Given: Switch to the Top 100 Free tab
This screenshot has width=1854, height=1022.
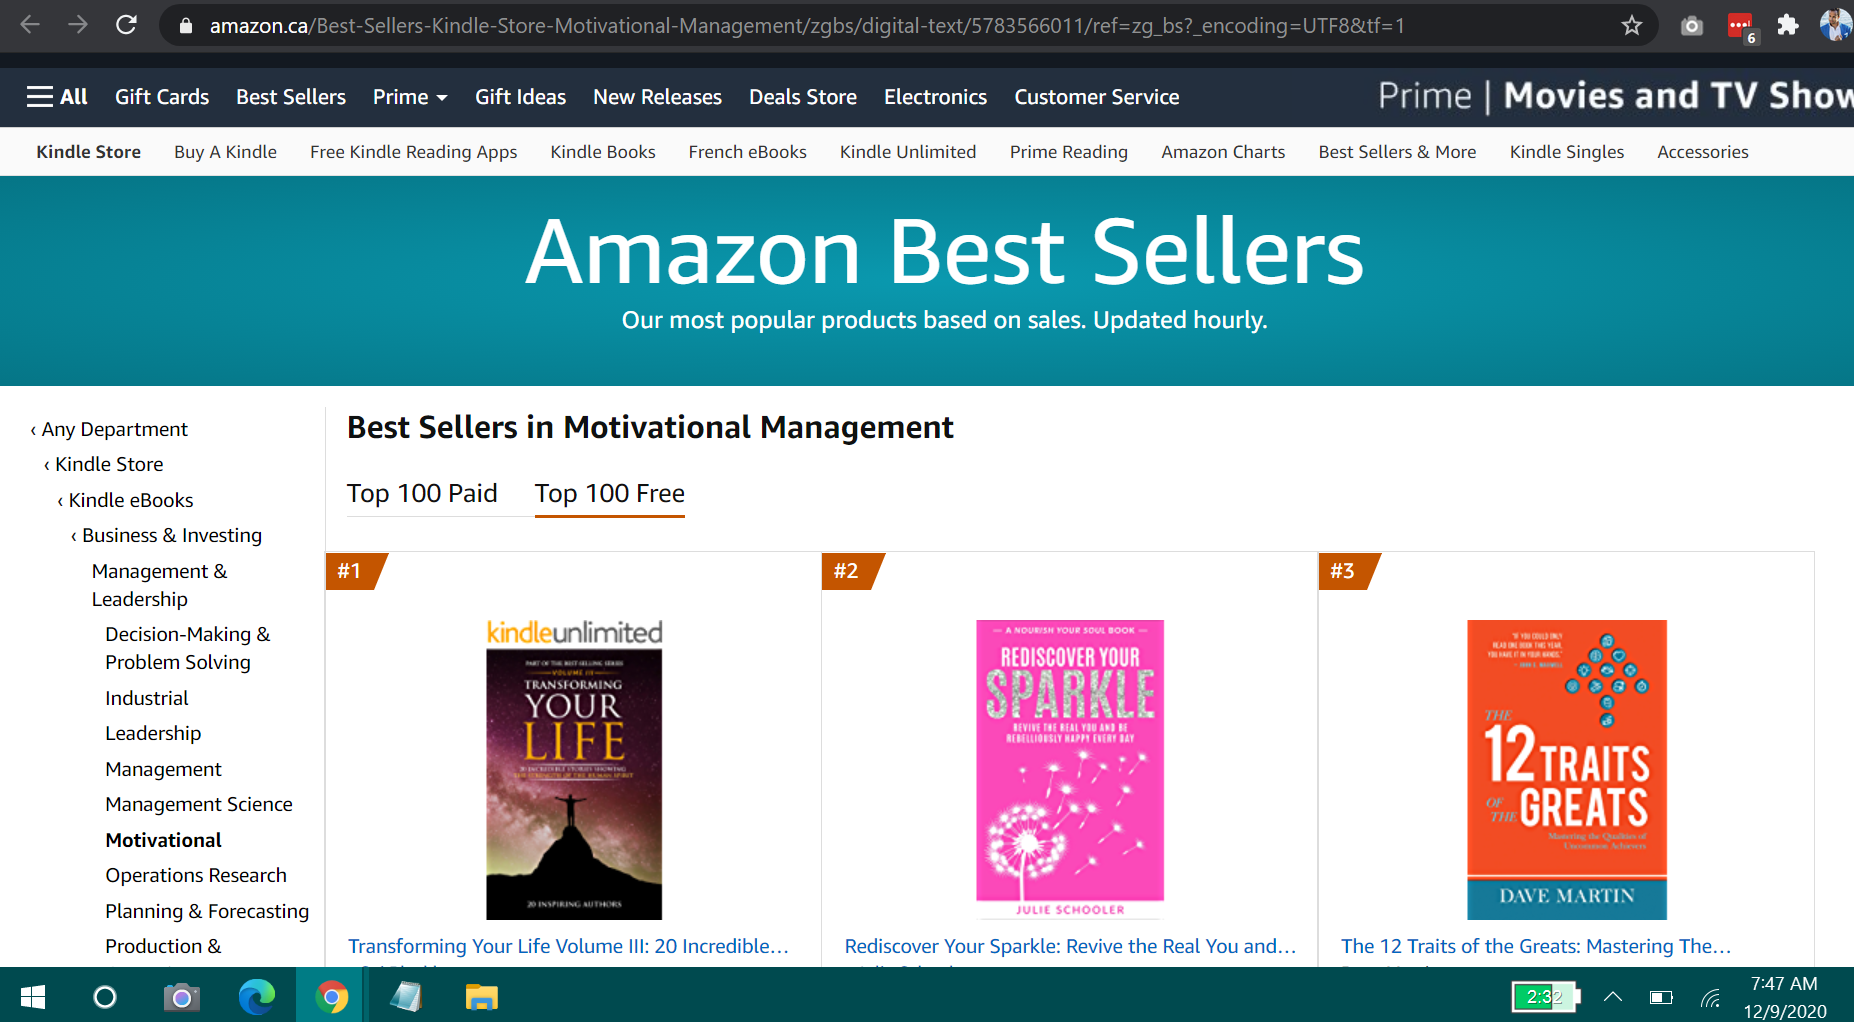Looking at the screenshot, I should click(x=610, y=494).
